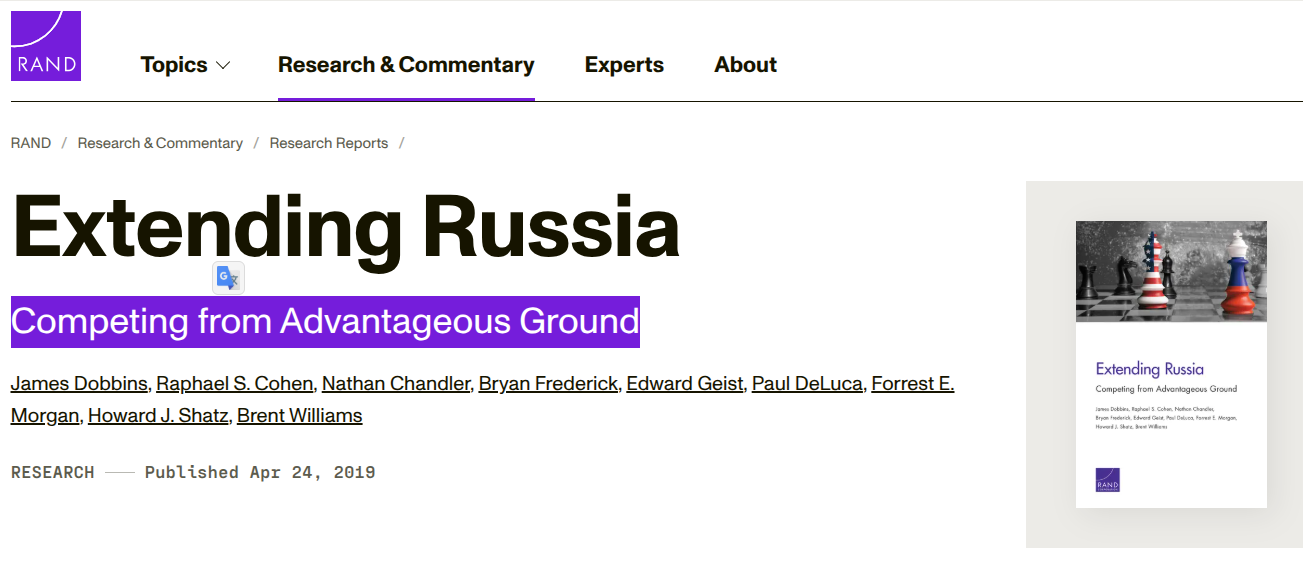Click the Google Translate popup icon

[228, 278]
